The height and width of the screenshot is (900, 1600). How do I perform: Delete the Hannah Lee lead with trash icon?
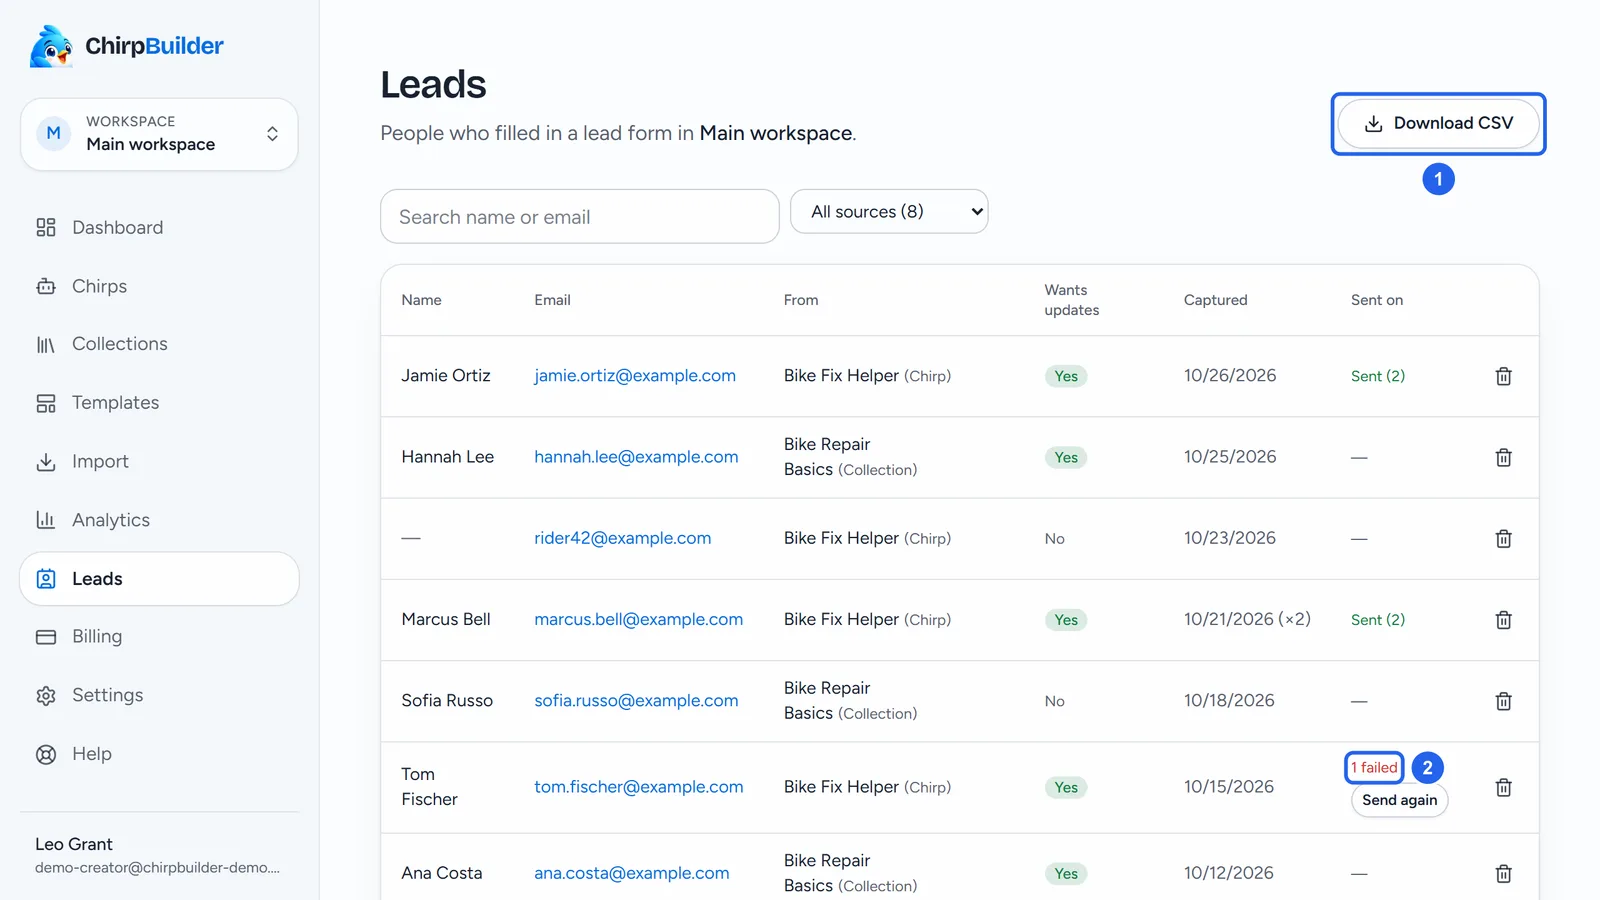coord(1503,457)
